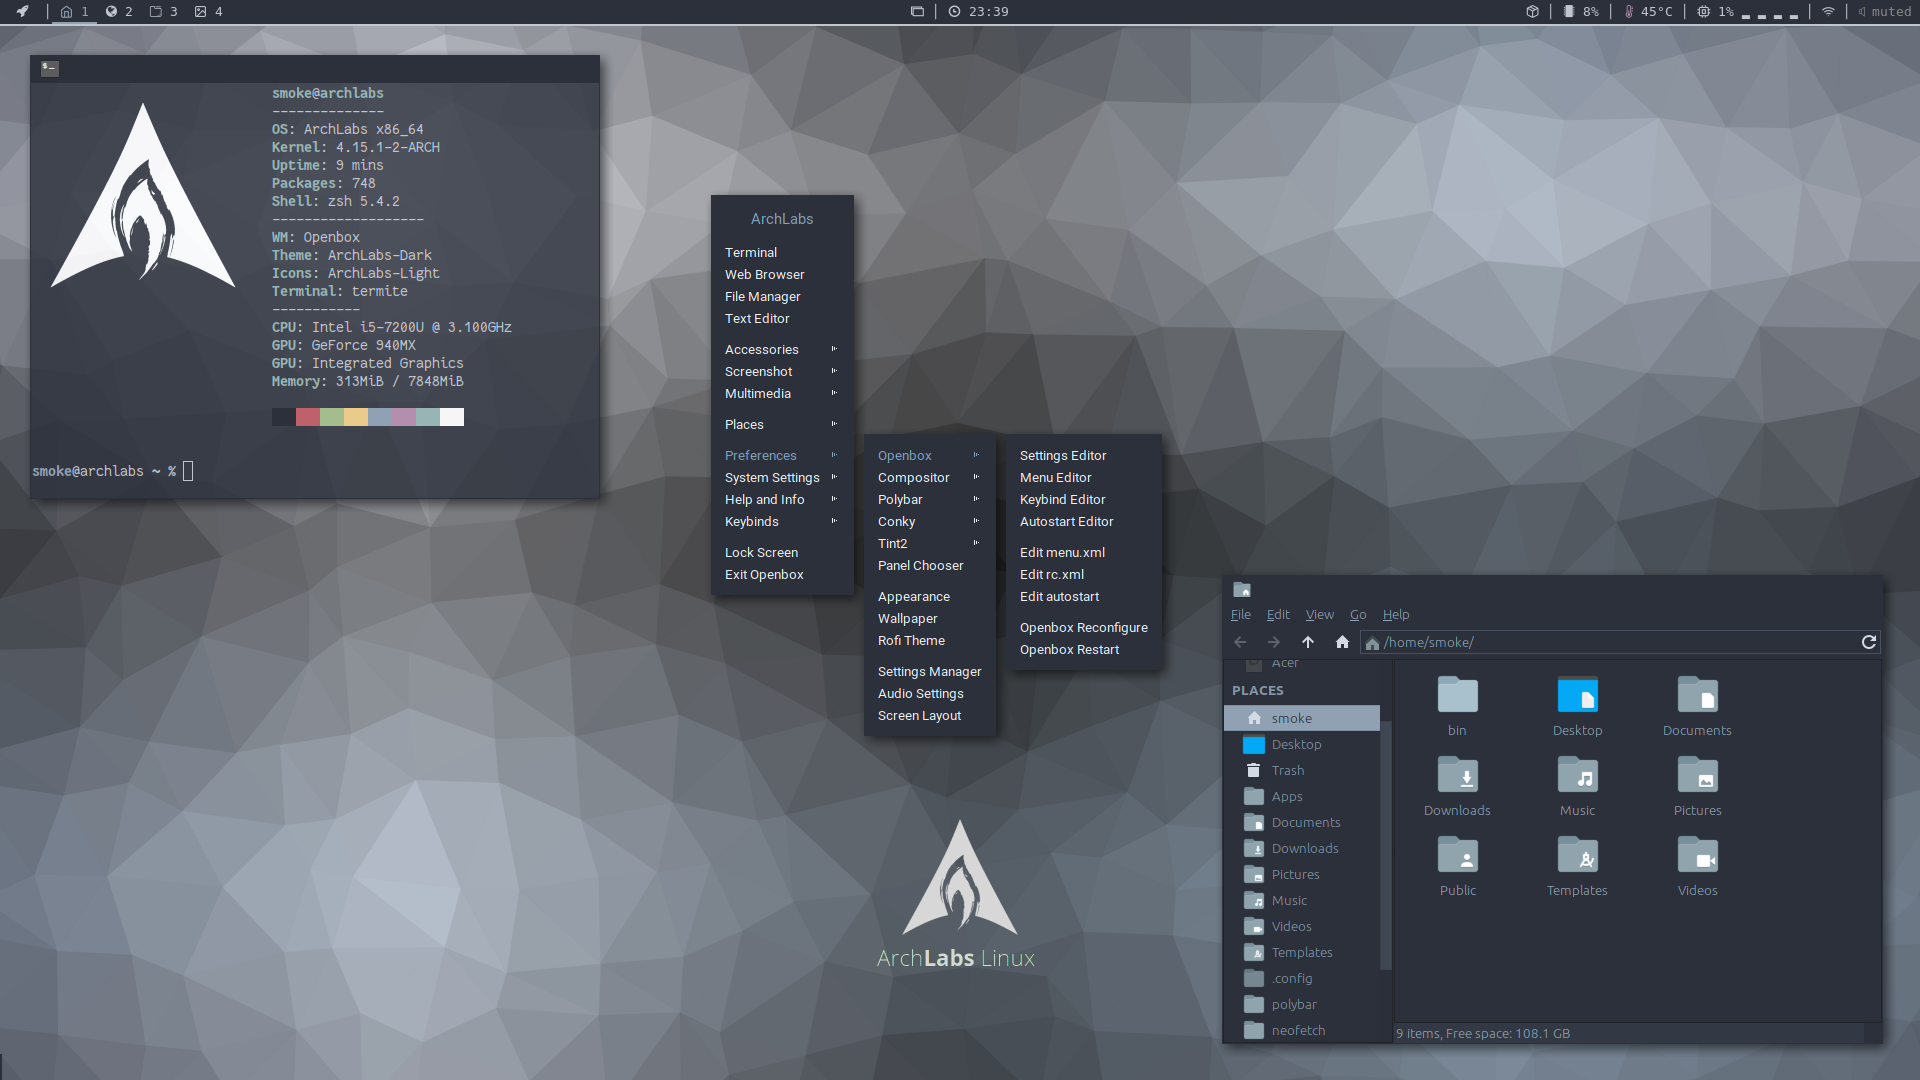Select the Keybind Editor menu entry

click(x=1062, y=499)
